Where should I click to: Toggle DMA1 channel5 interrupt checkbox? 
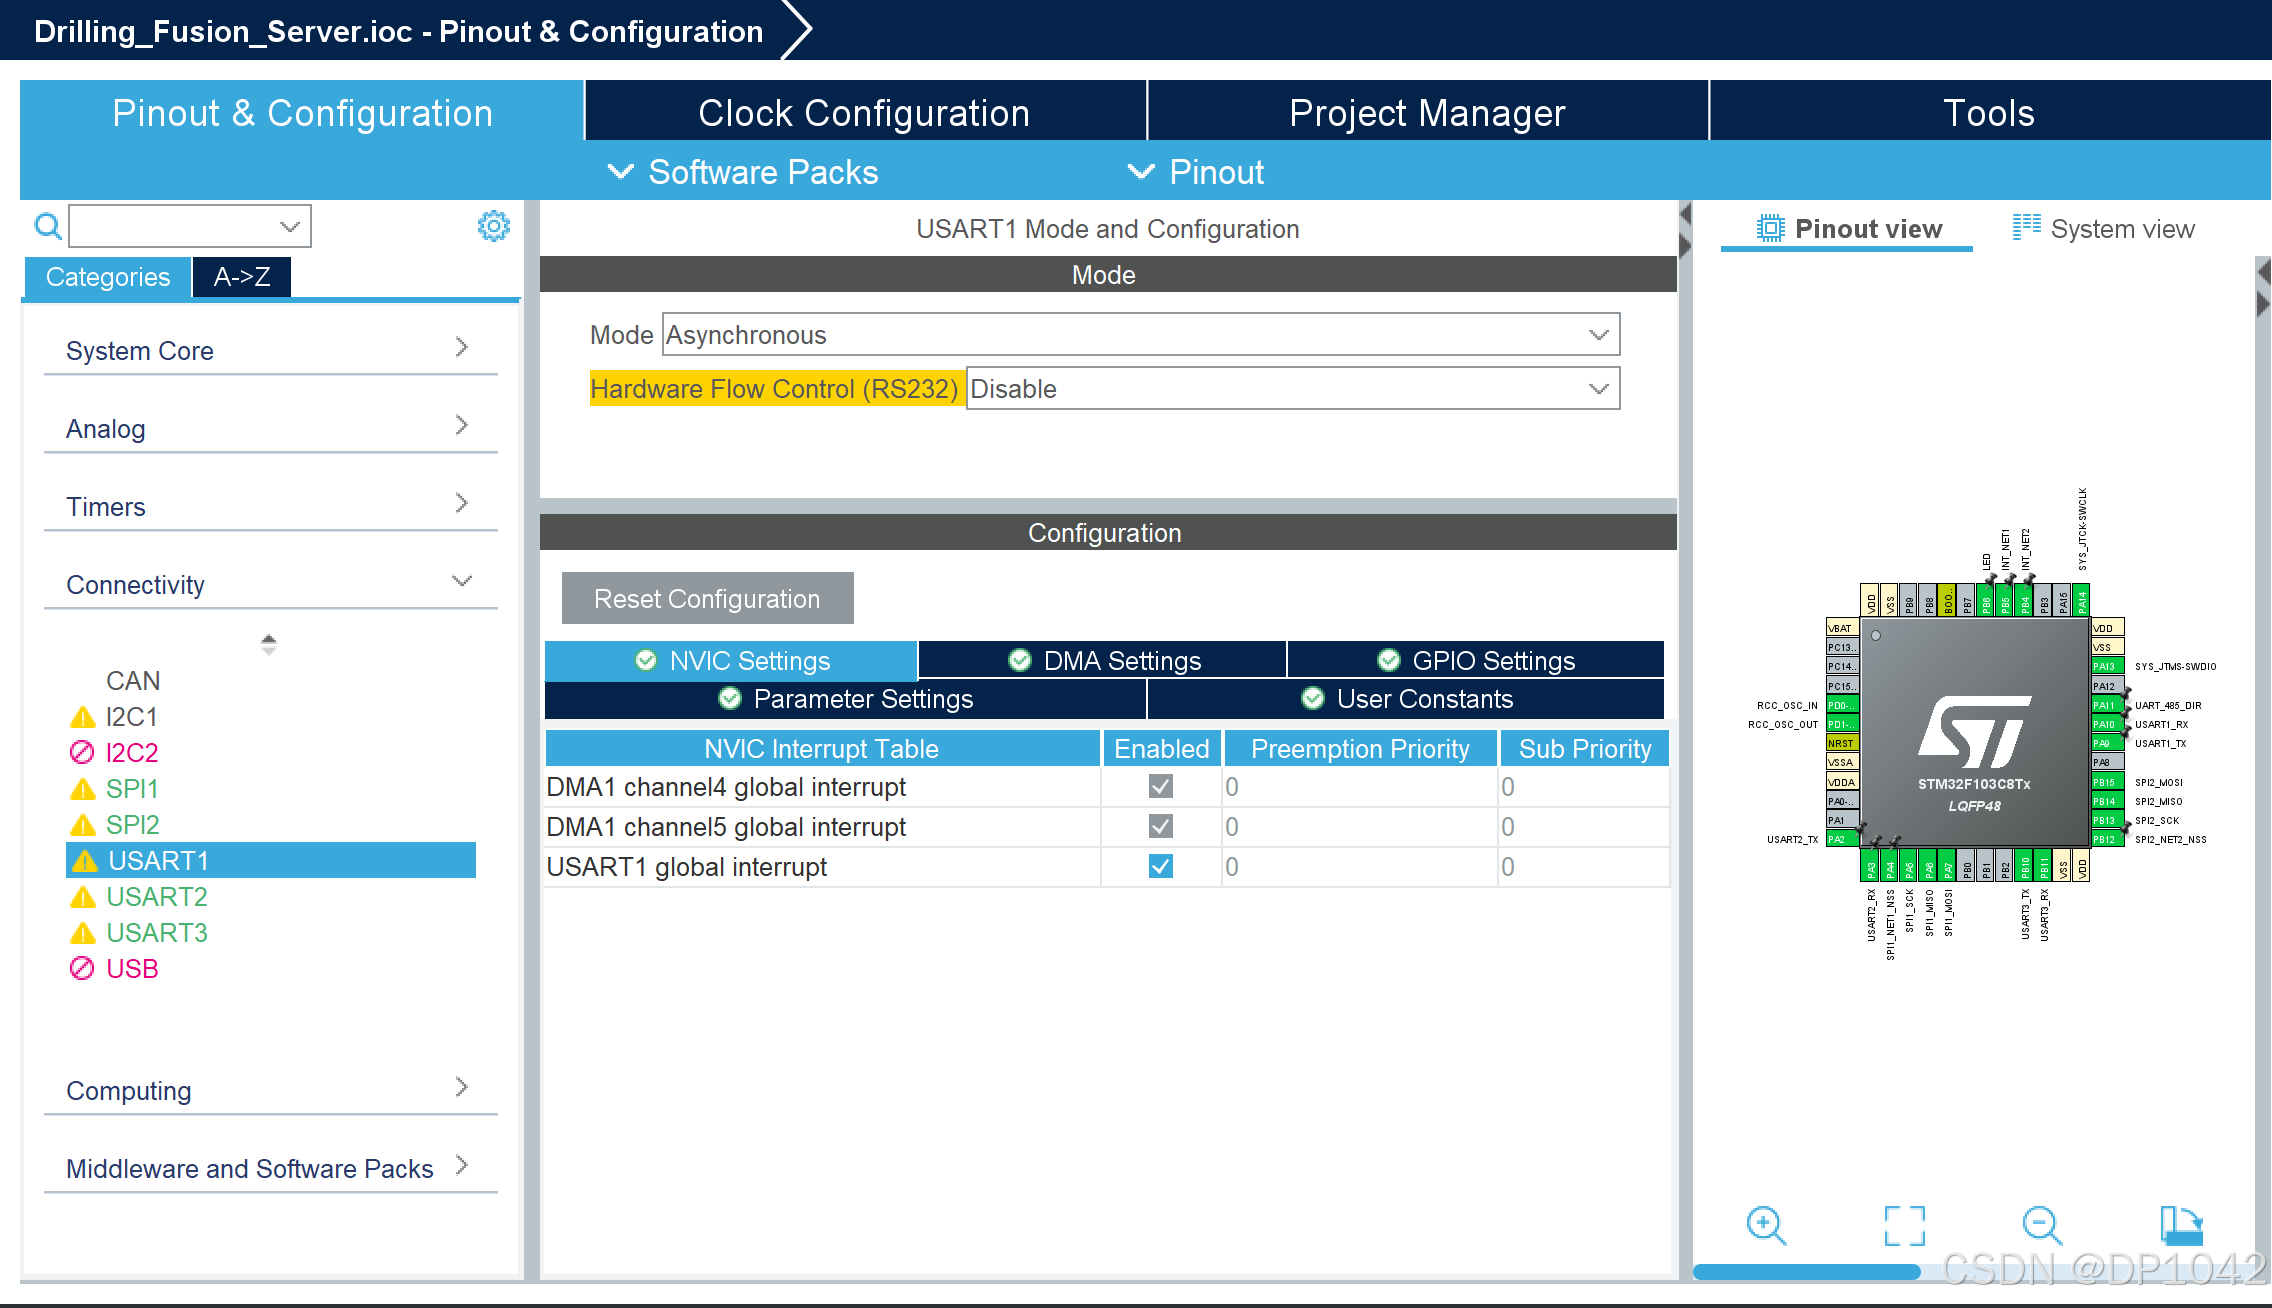coord(1160,827)
